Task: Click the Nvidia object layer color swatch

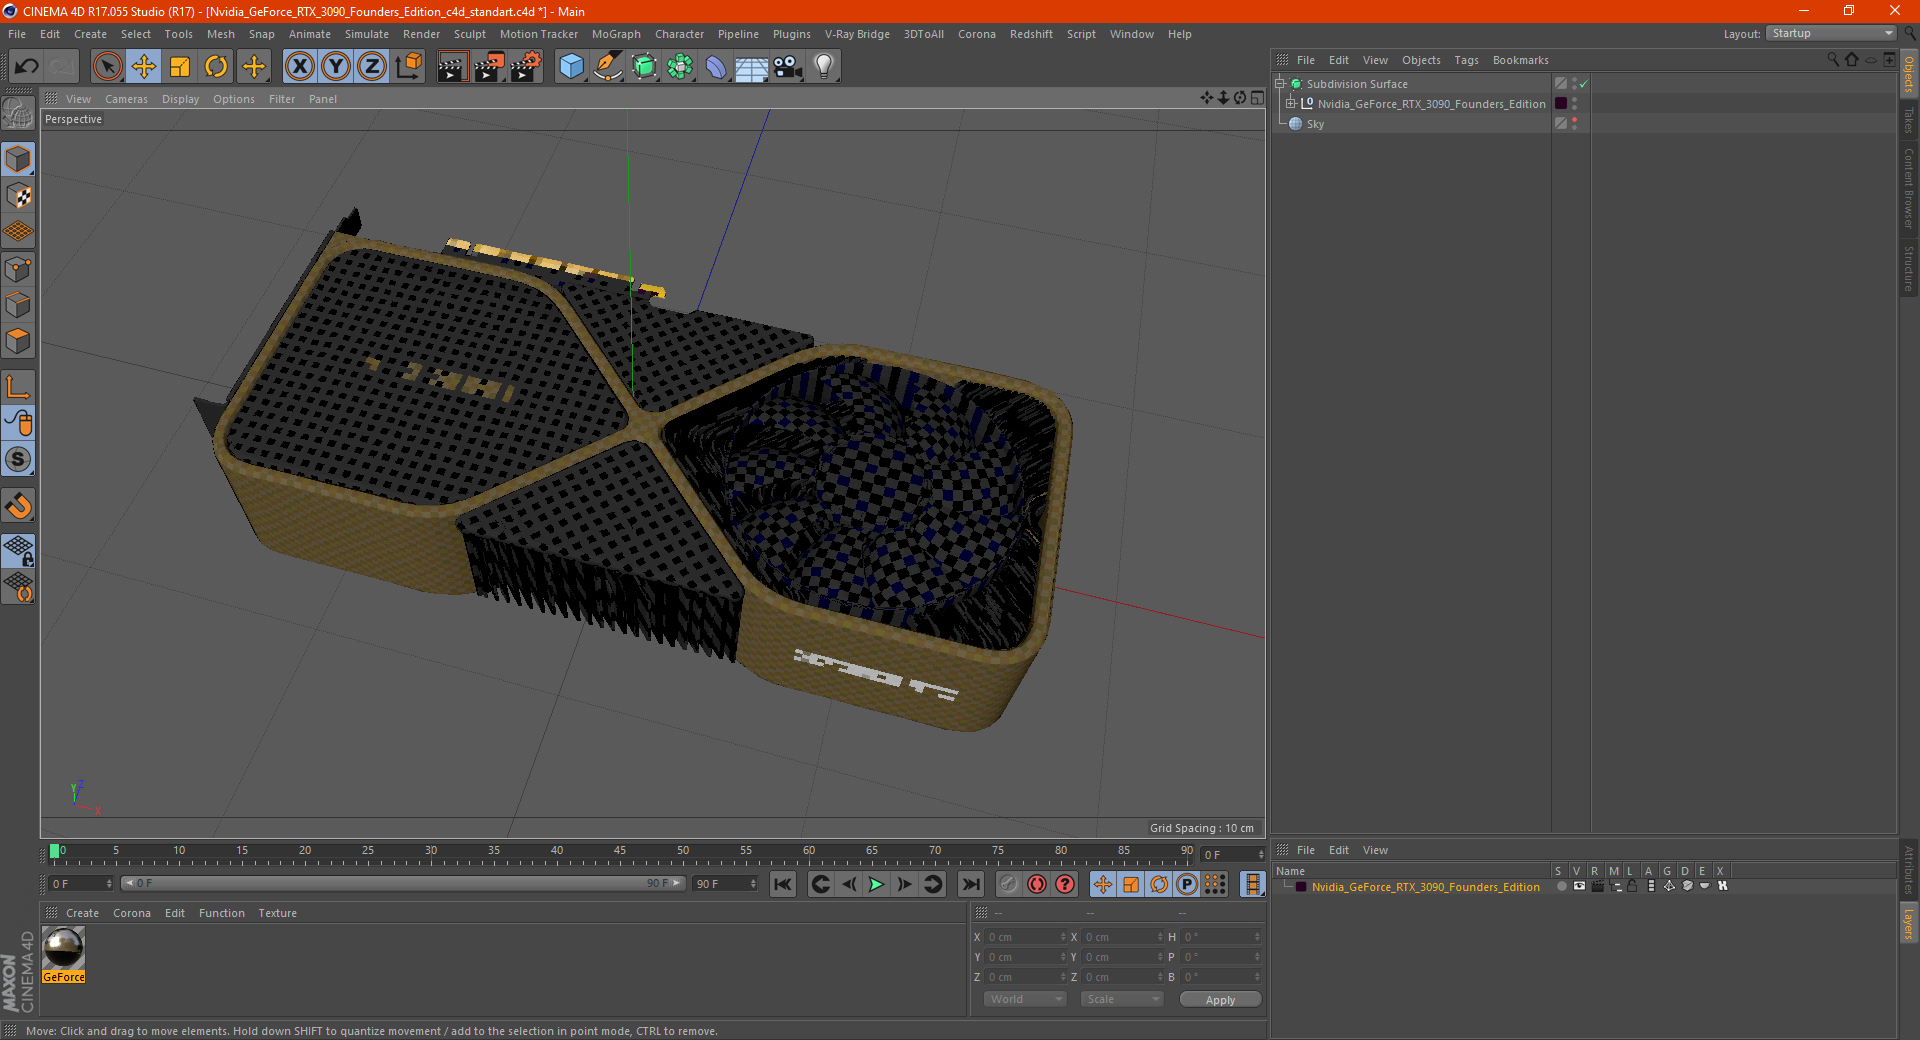Action: 1561,104
